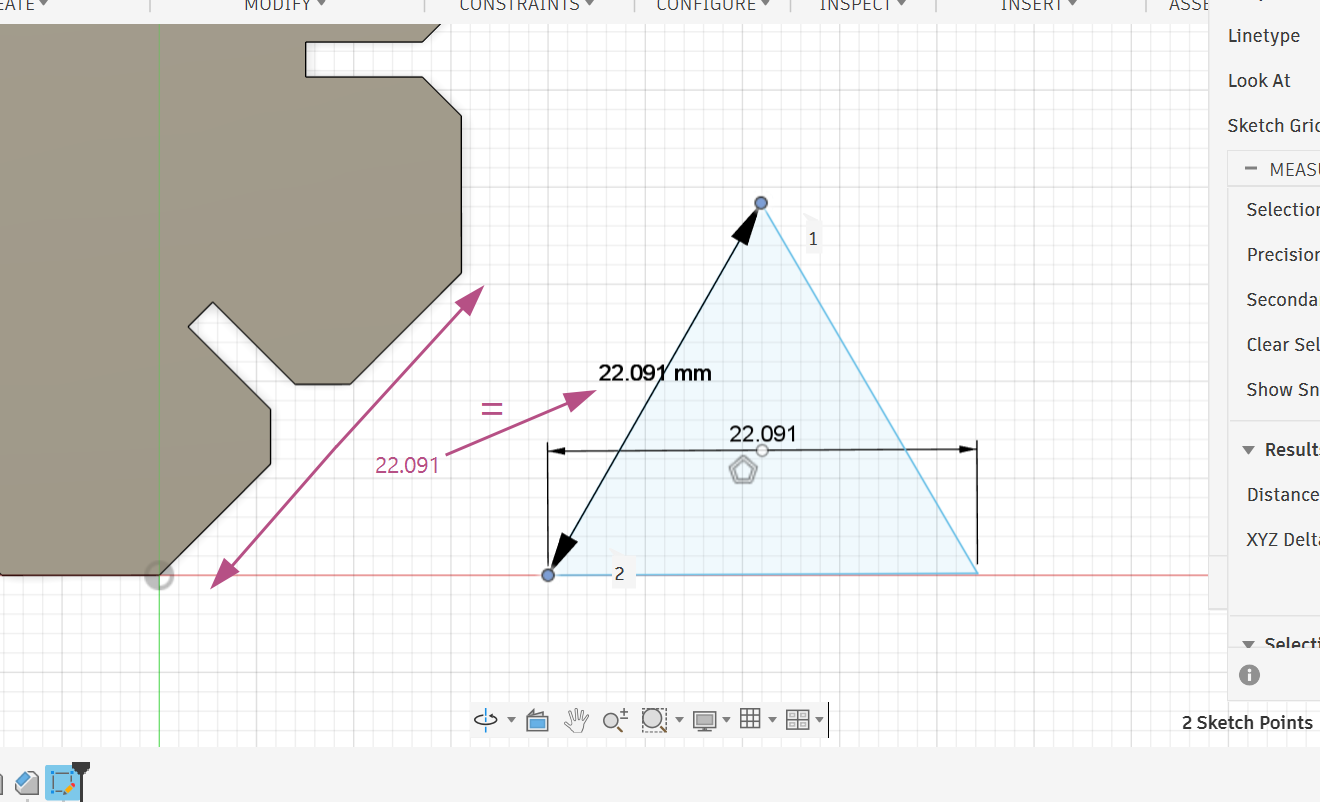Open the INSPECT menu
1320x802 pixels.
pos(863,5)
